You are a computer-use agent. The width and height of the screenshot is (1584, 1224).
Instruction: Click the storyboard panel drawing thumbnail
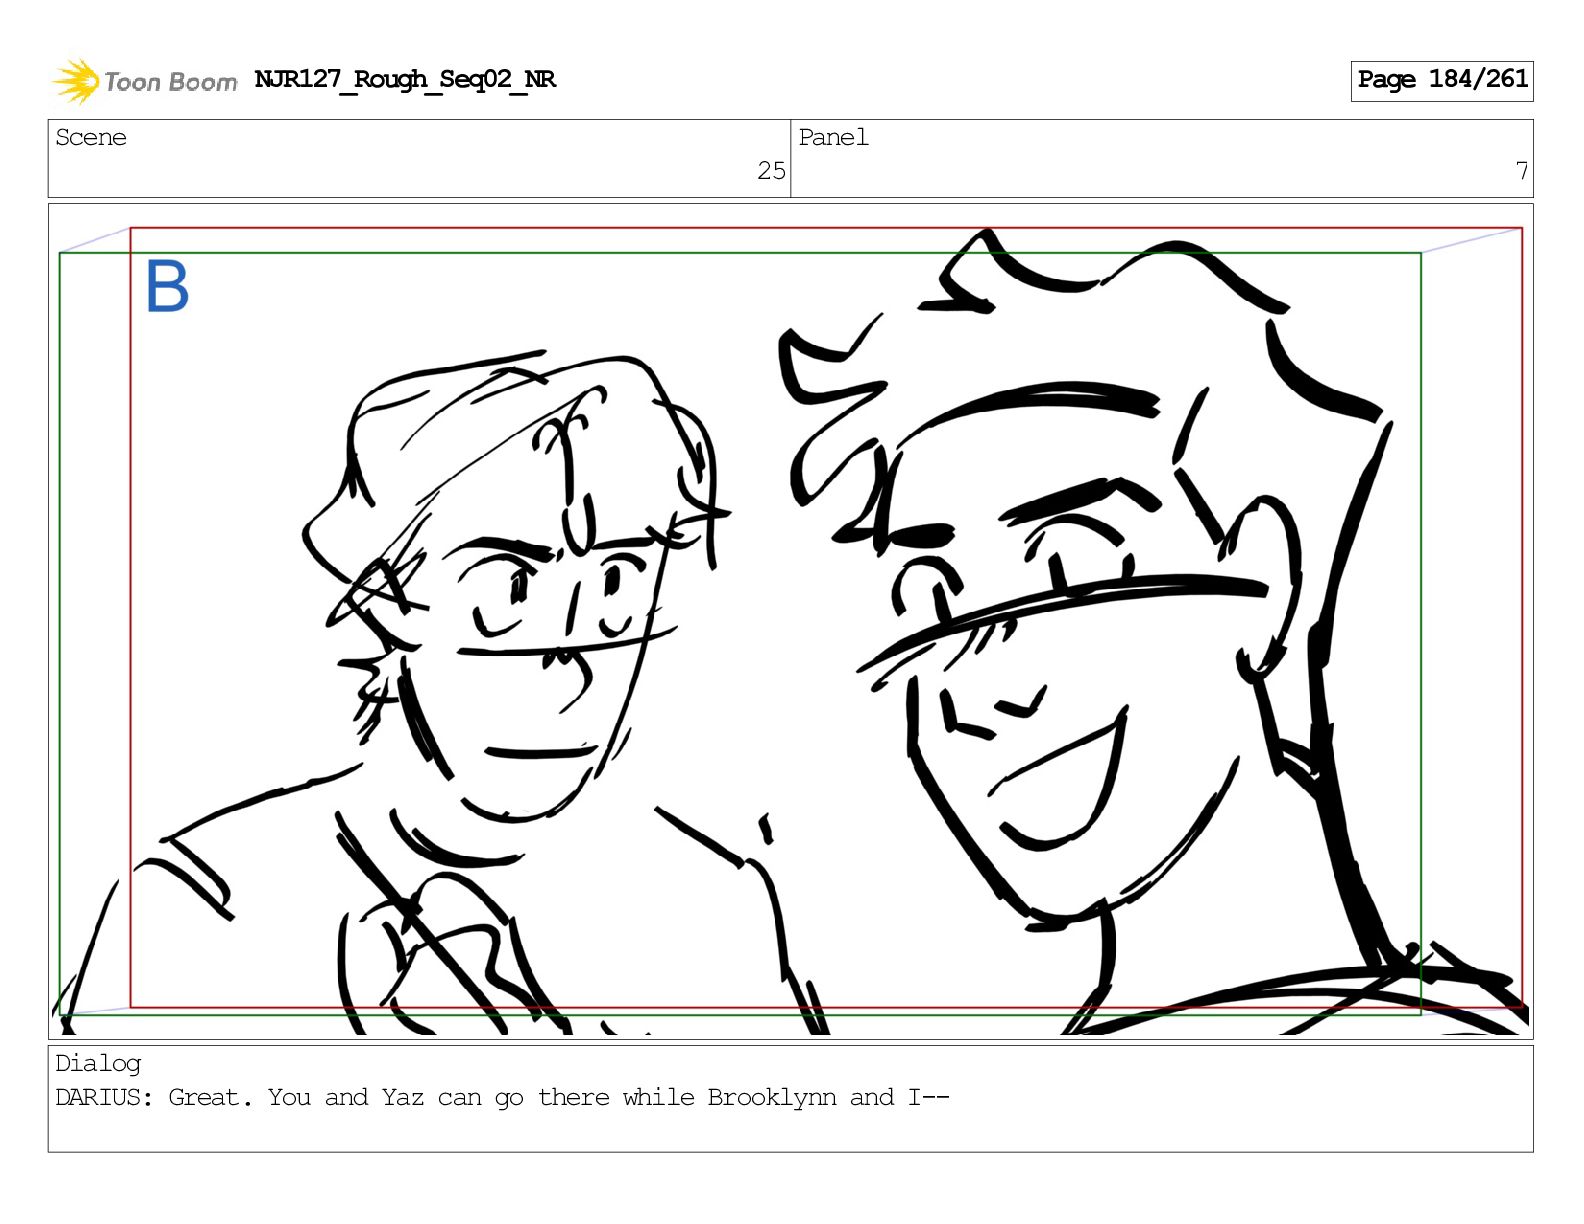[x=790, y=621]
